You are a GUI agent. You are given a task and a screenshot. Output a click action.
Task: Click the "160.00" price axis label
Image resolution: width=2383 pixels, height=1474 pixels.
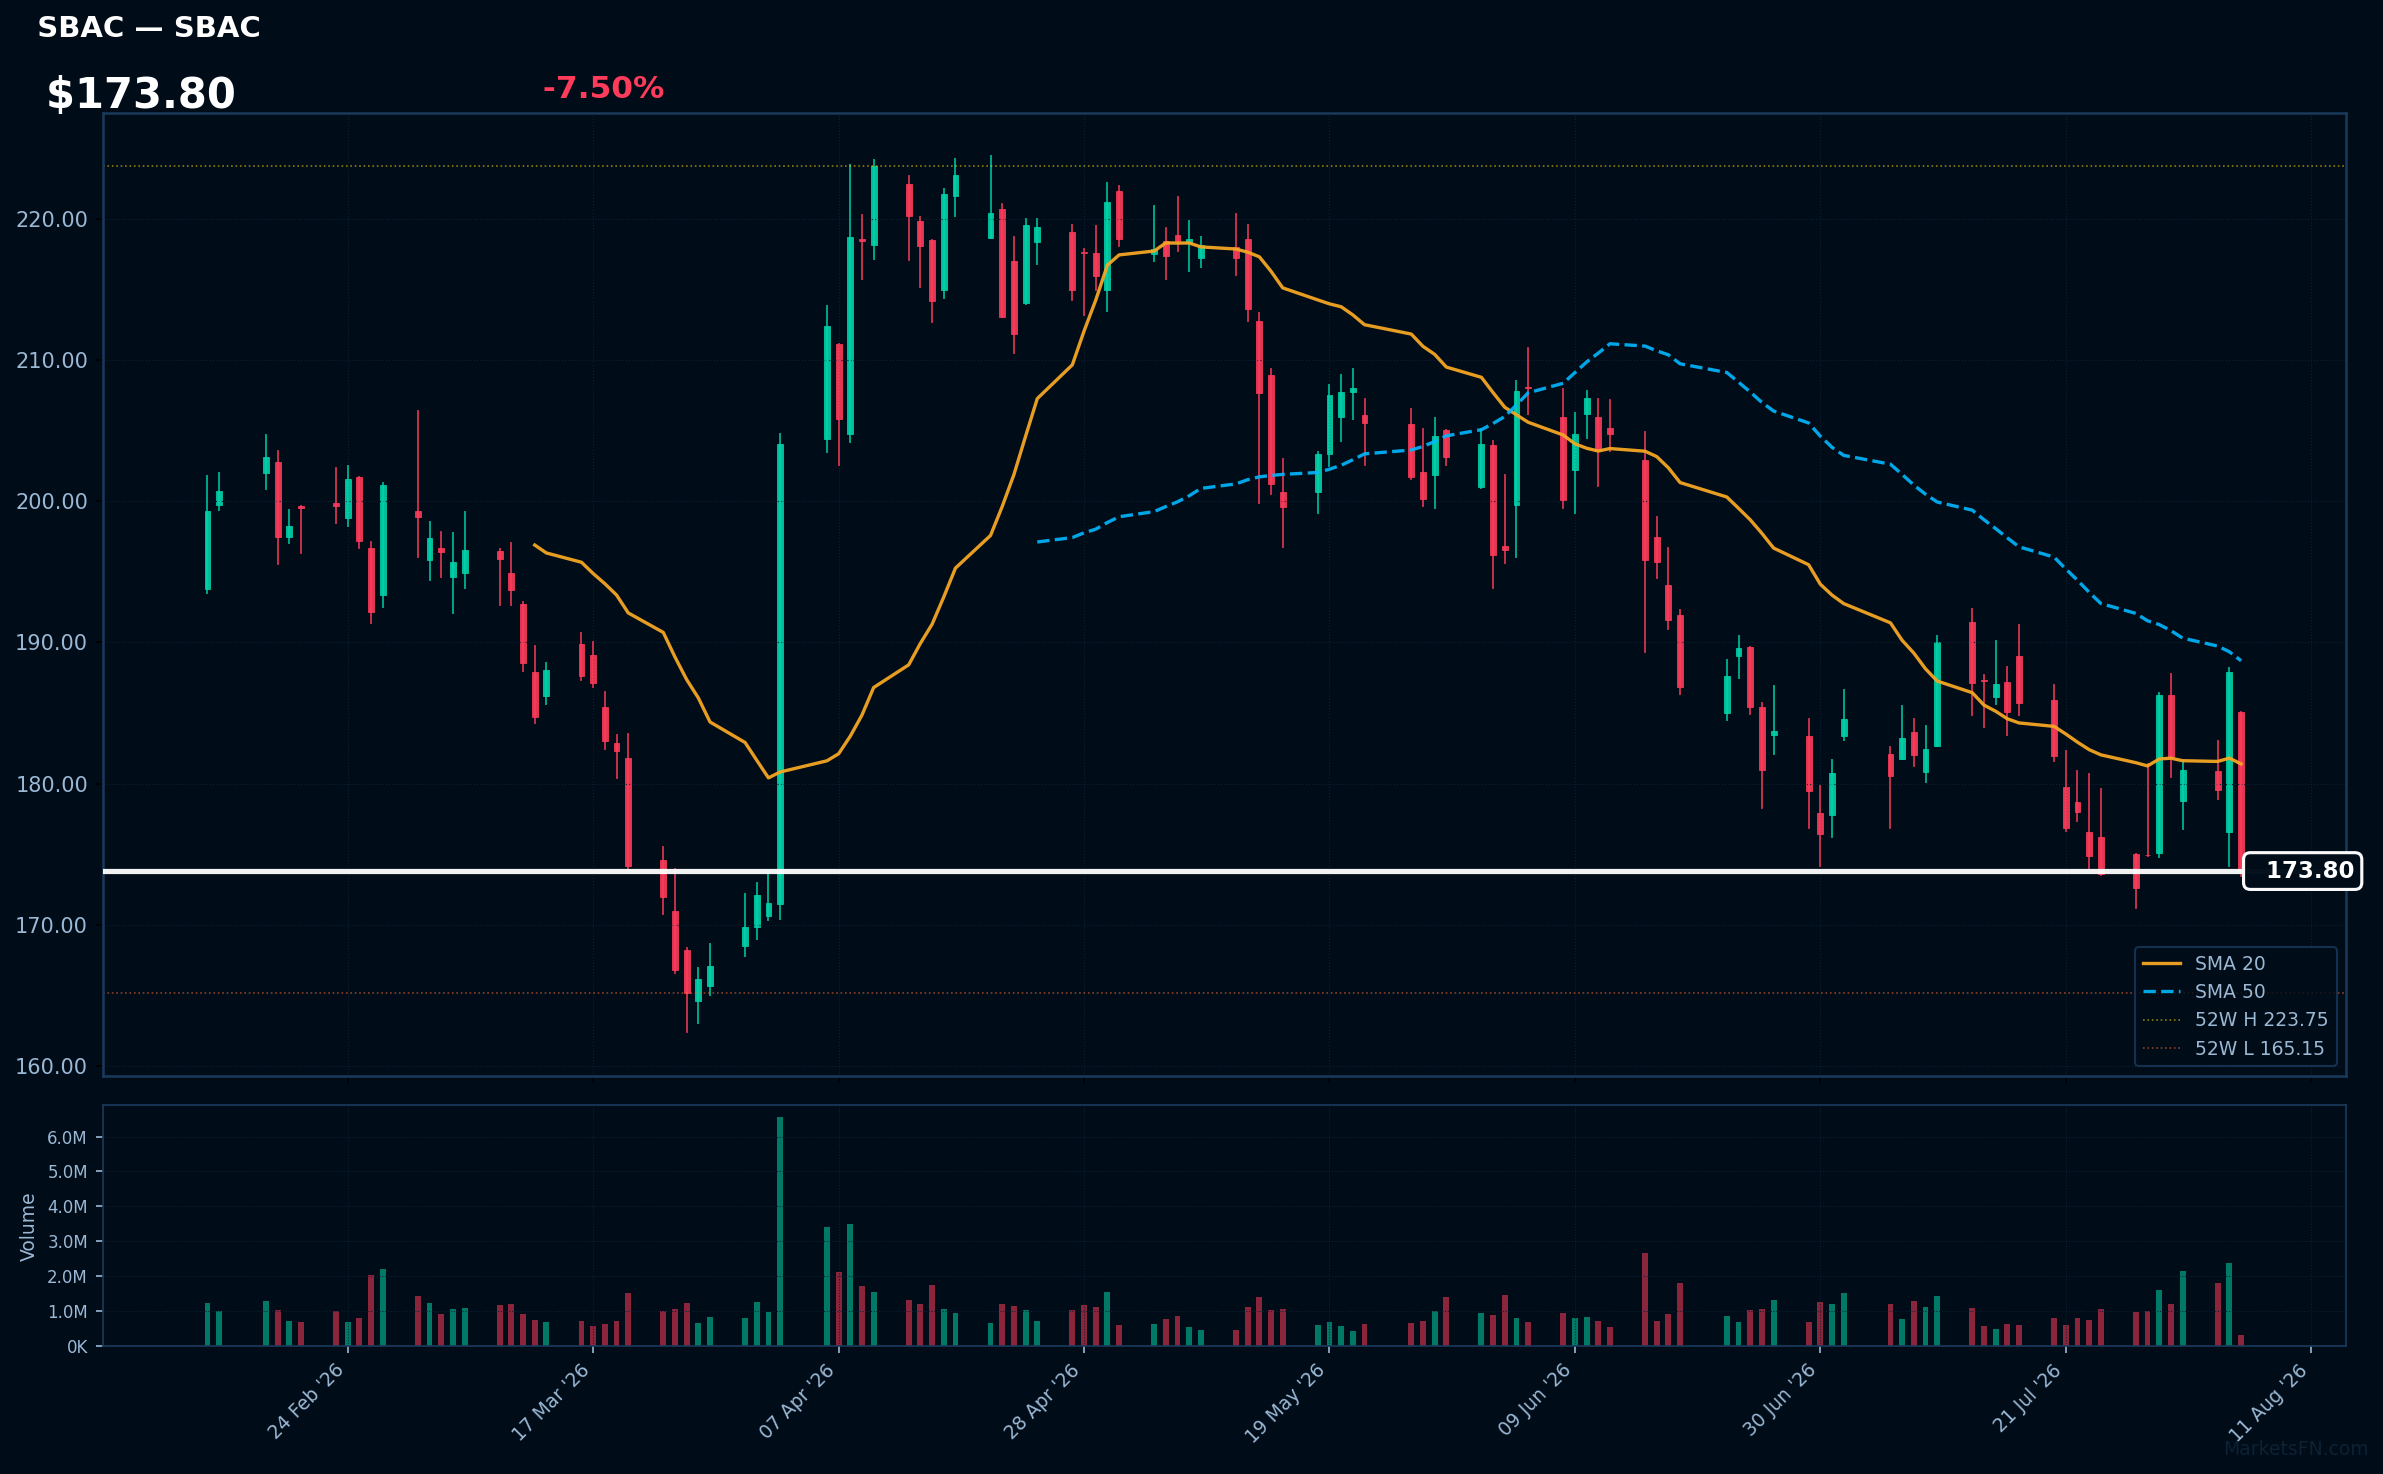point(52,1067)
